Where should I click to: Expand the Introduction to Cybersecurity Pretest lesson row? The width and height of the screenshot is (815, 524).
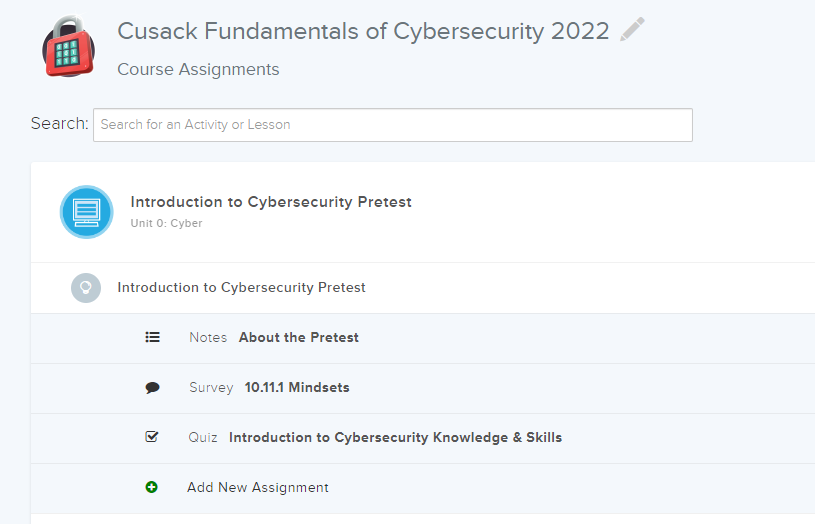click(241, 288)
